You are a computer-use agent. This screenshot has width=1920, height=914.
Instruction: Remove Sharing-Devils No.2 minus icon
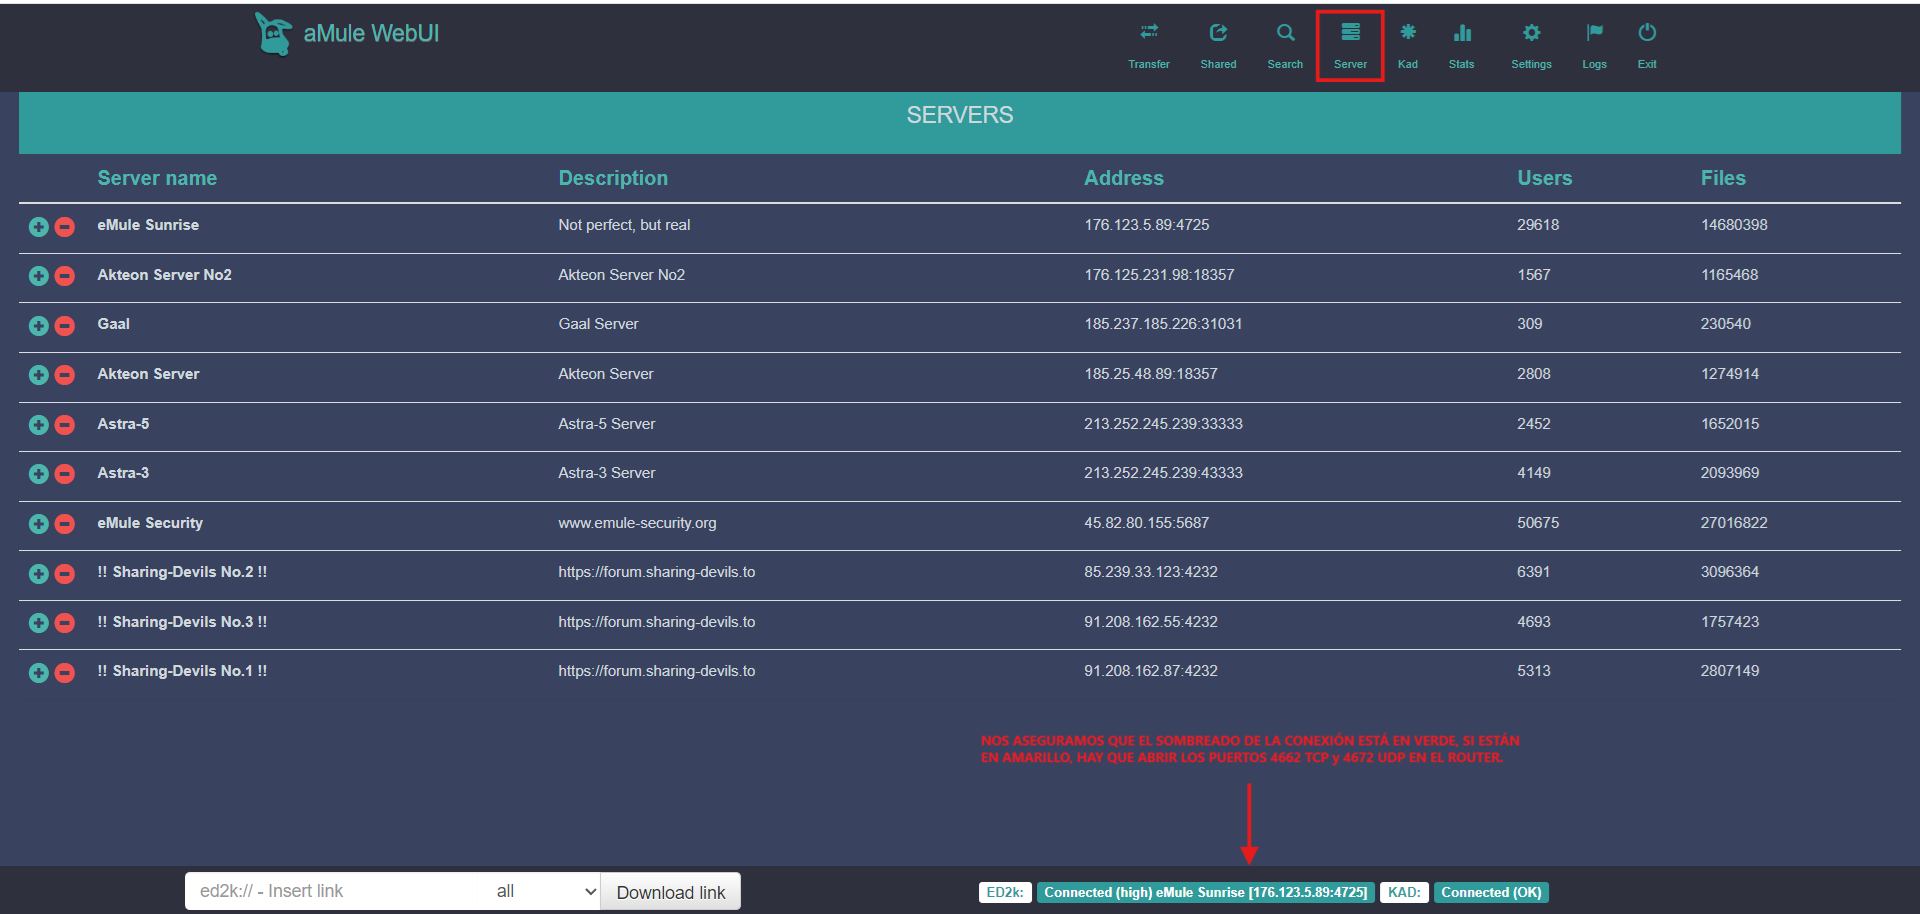pyautogui.click(x=65, y=574)
